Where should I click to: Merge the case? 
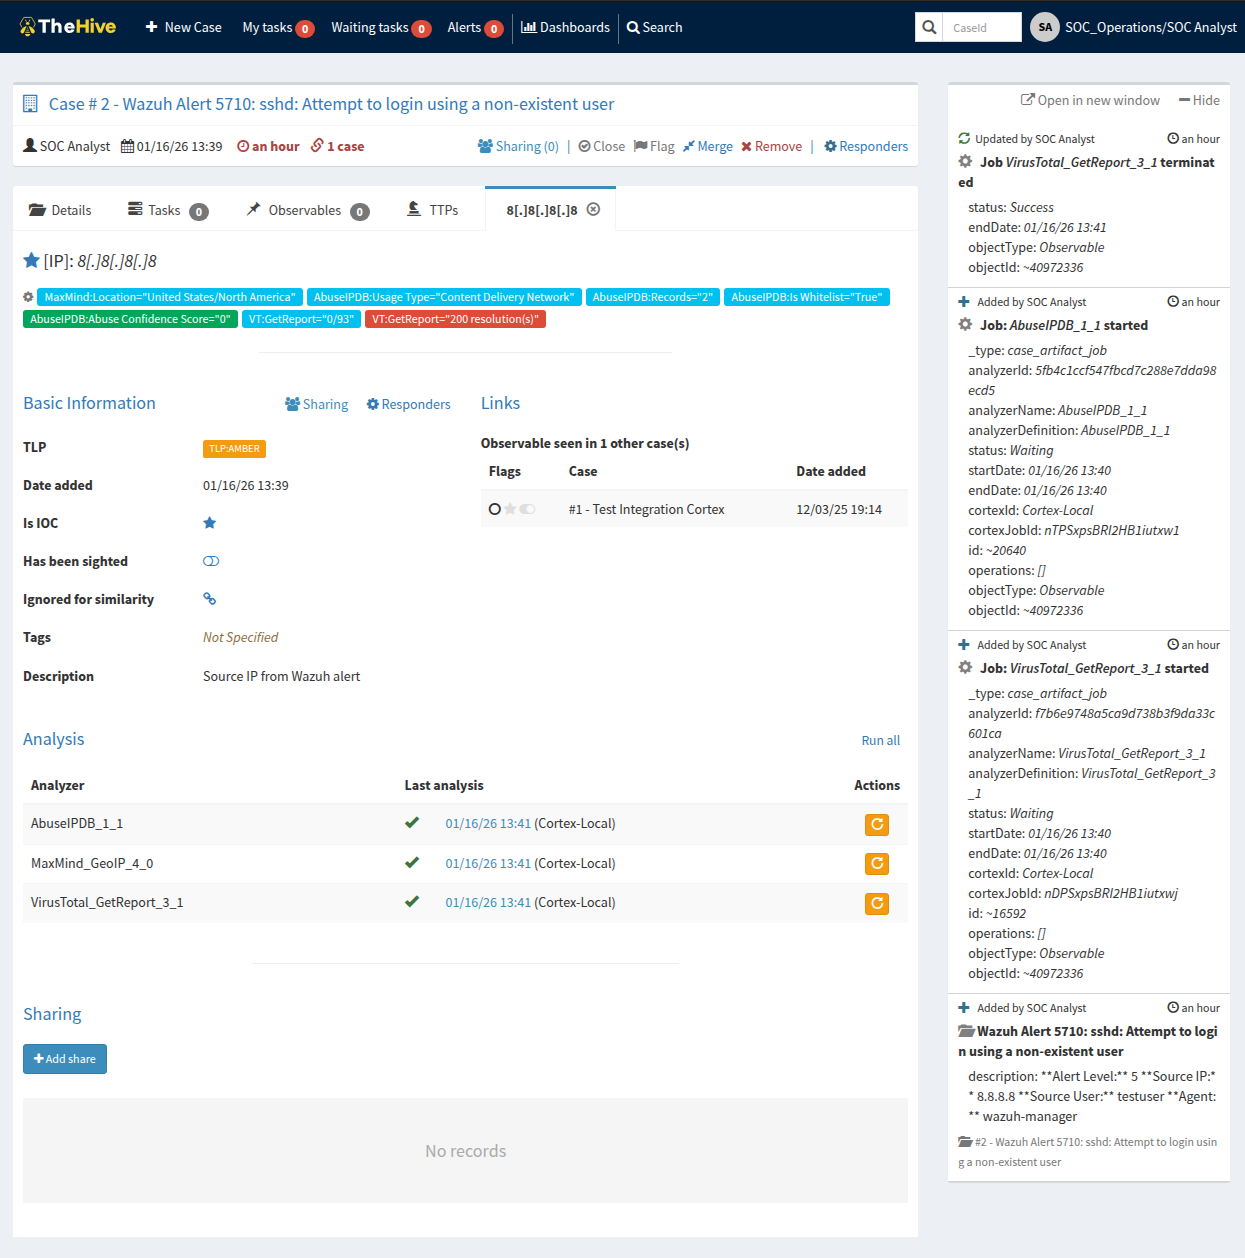pos(708,146)
